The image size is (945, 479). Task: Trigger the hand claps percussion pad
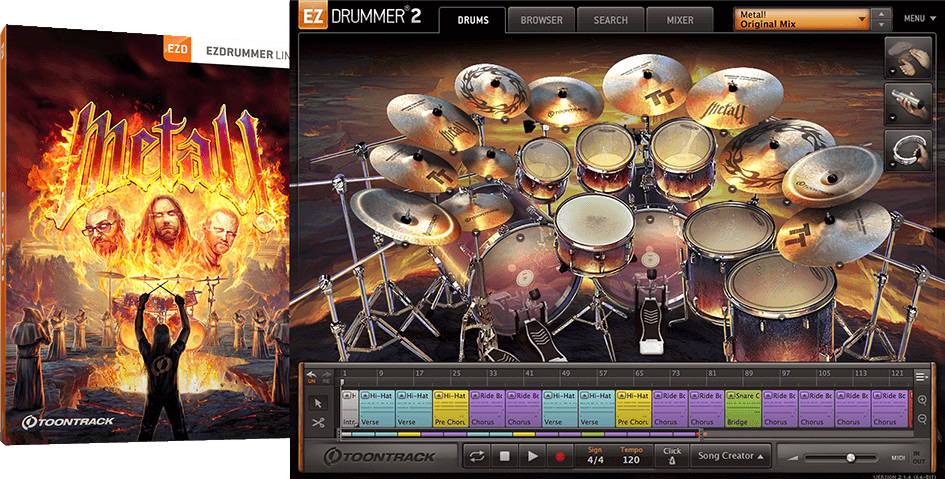click(x=909, y=58)
